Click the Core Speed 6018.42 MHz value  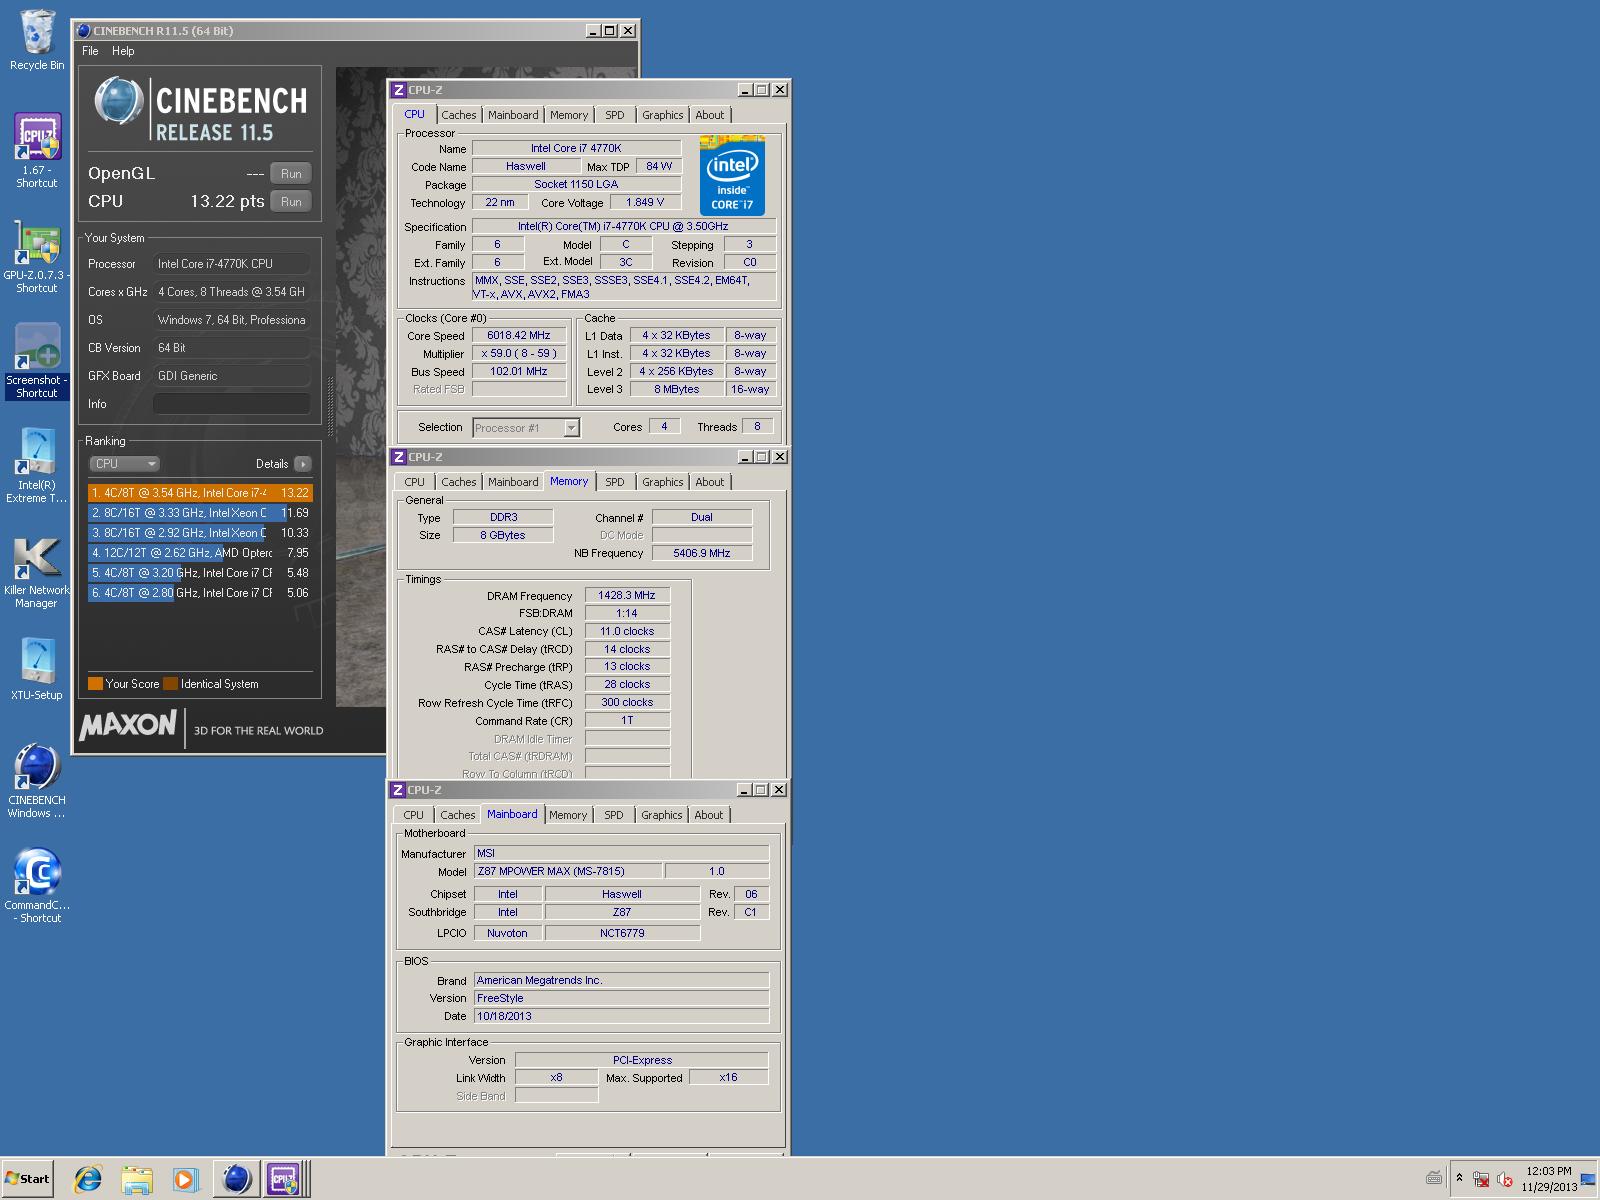coord(519,336)
